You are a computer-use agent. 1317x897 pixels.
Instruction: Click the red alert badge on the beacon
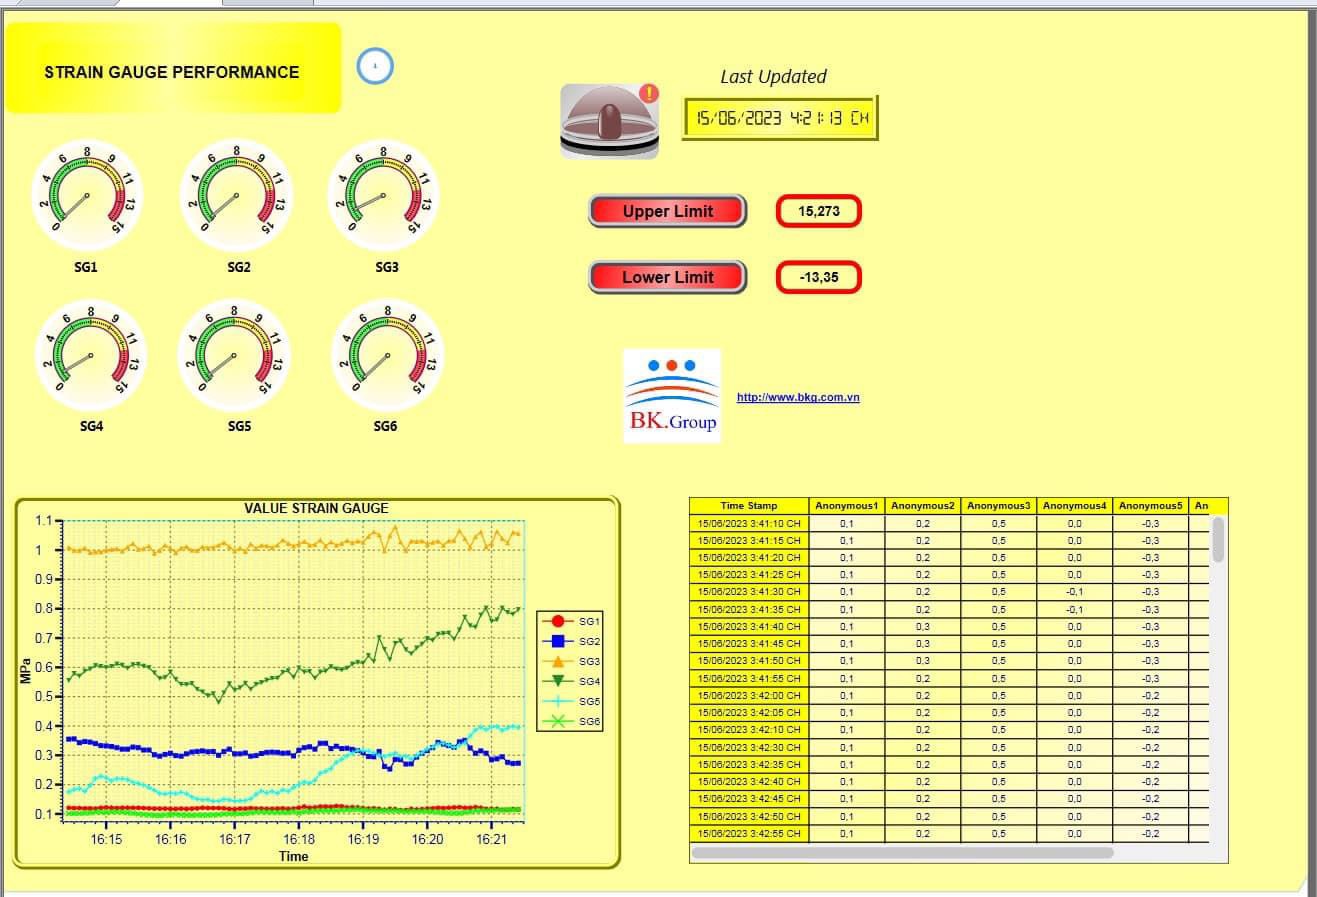click(x=650, y=94)
